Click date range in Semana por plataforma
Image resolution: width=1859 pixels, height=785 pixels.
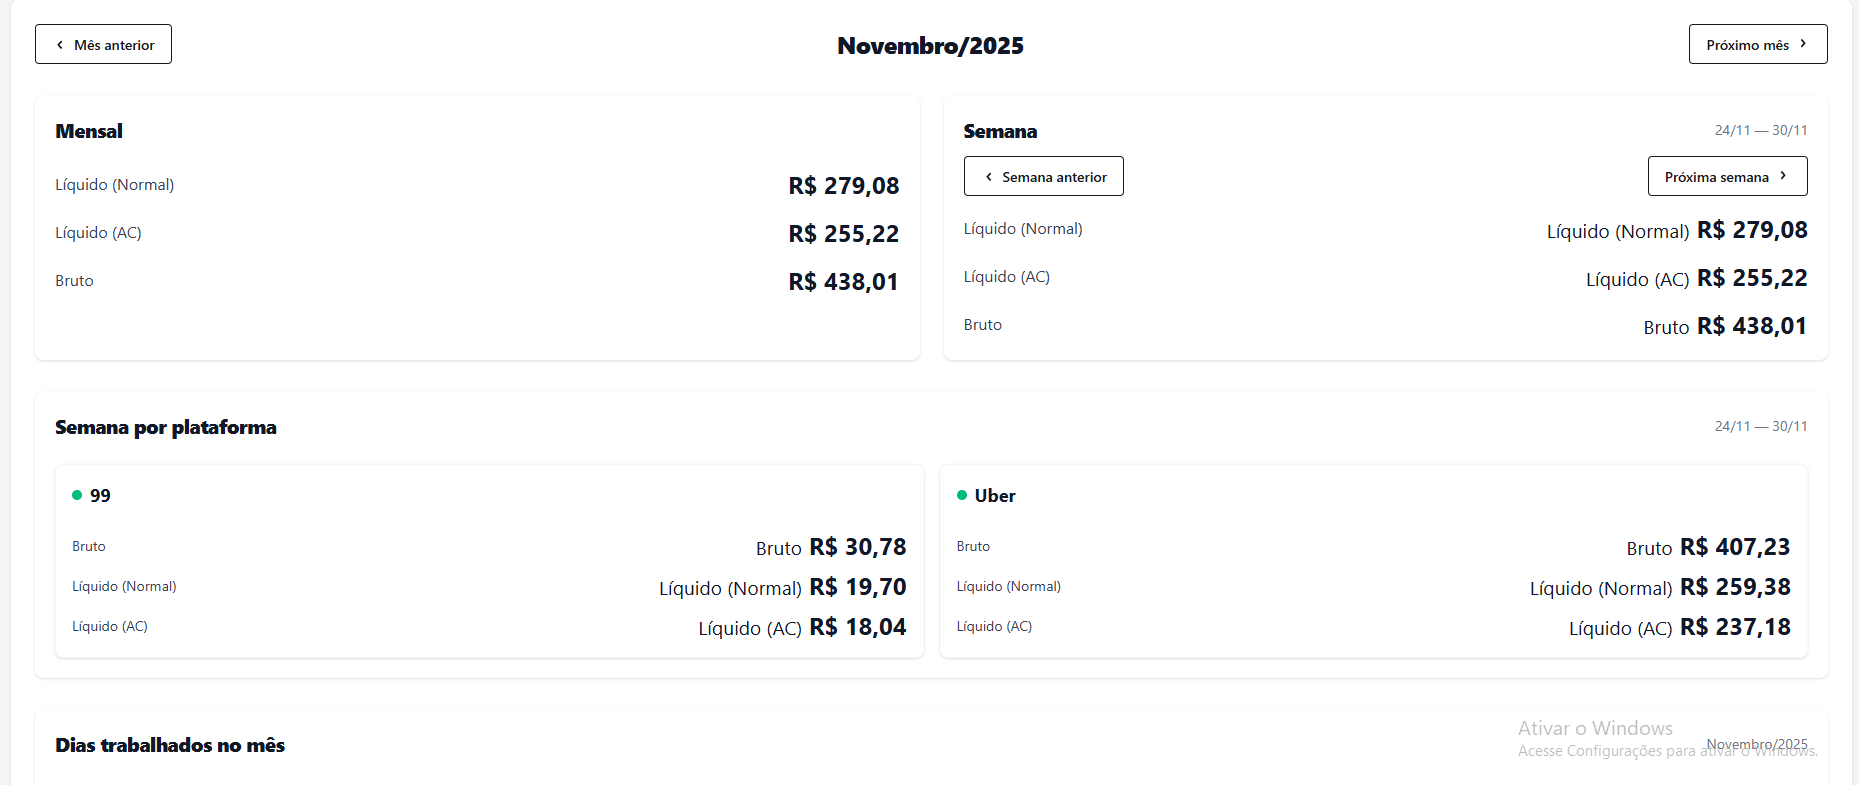1760,426
